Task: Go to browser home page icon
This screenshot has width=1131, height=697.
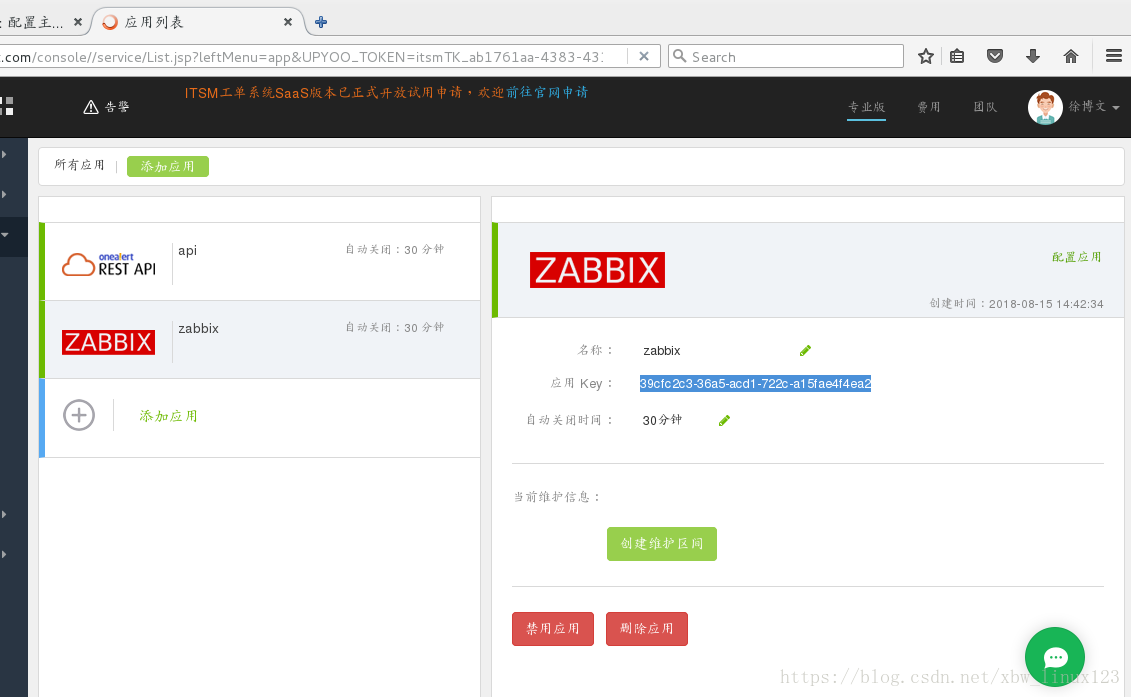Action: click(1071, 56)
